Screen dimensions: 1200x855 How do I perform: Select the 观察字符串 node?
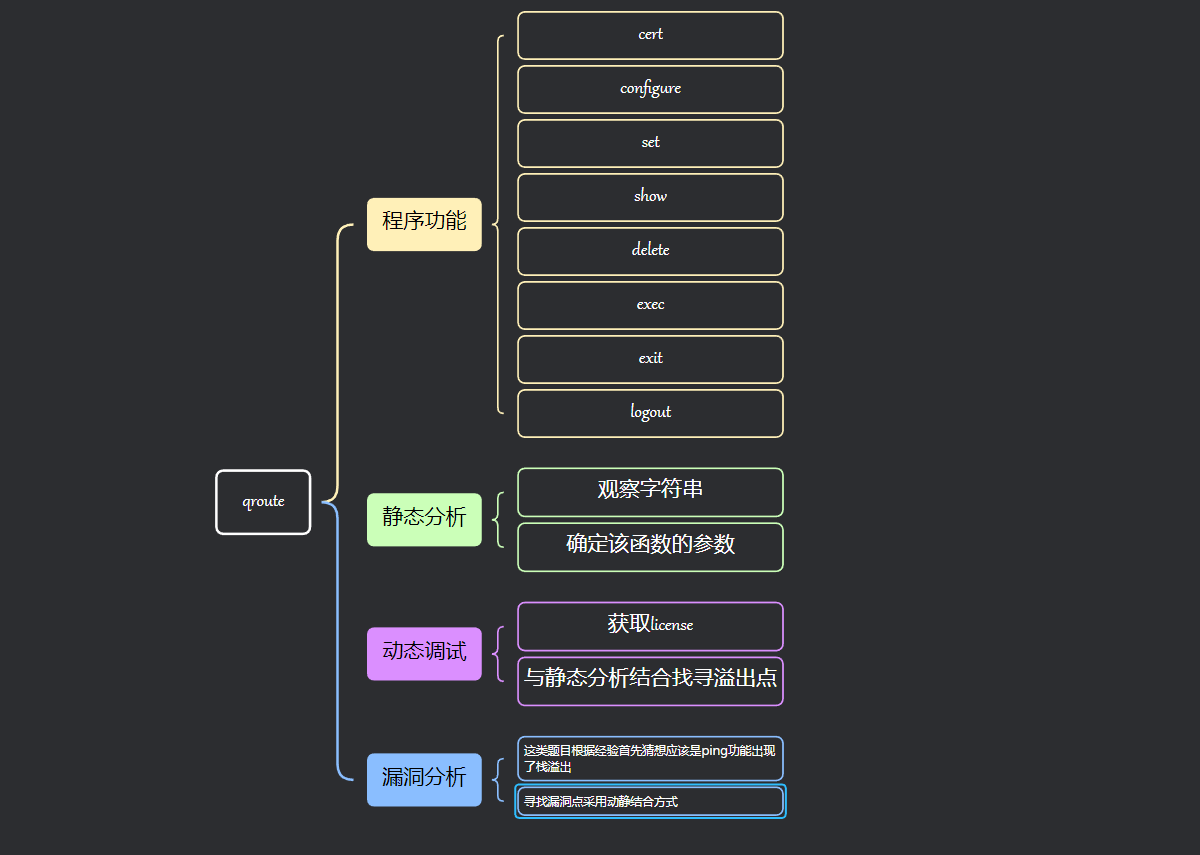(650, 491)
